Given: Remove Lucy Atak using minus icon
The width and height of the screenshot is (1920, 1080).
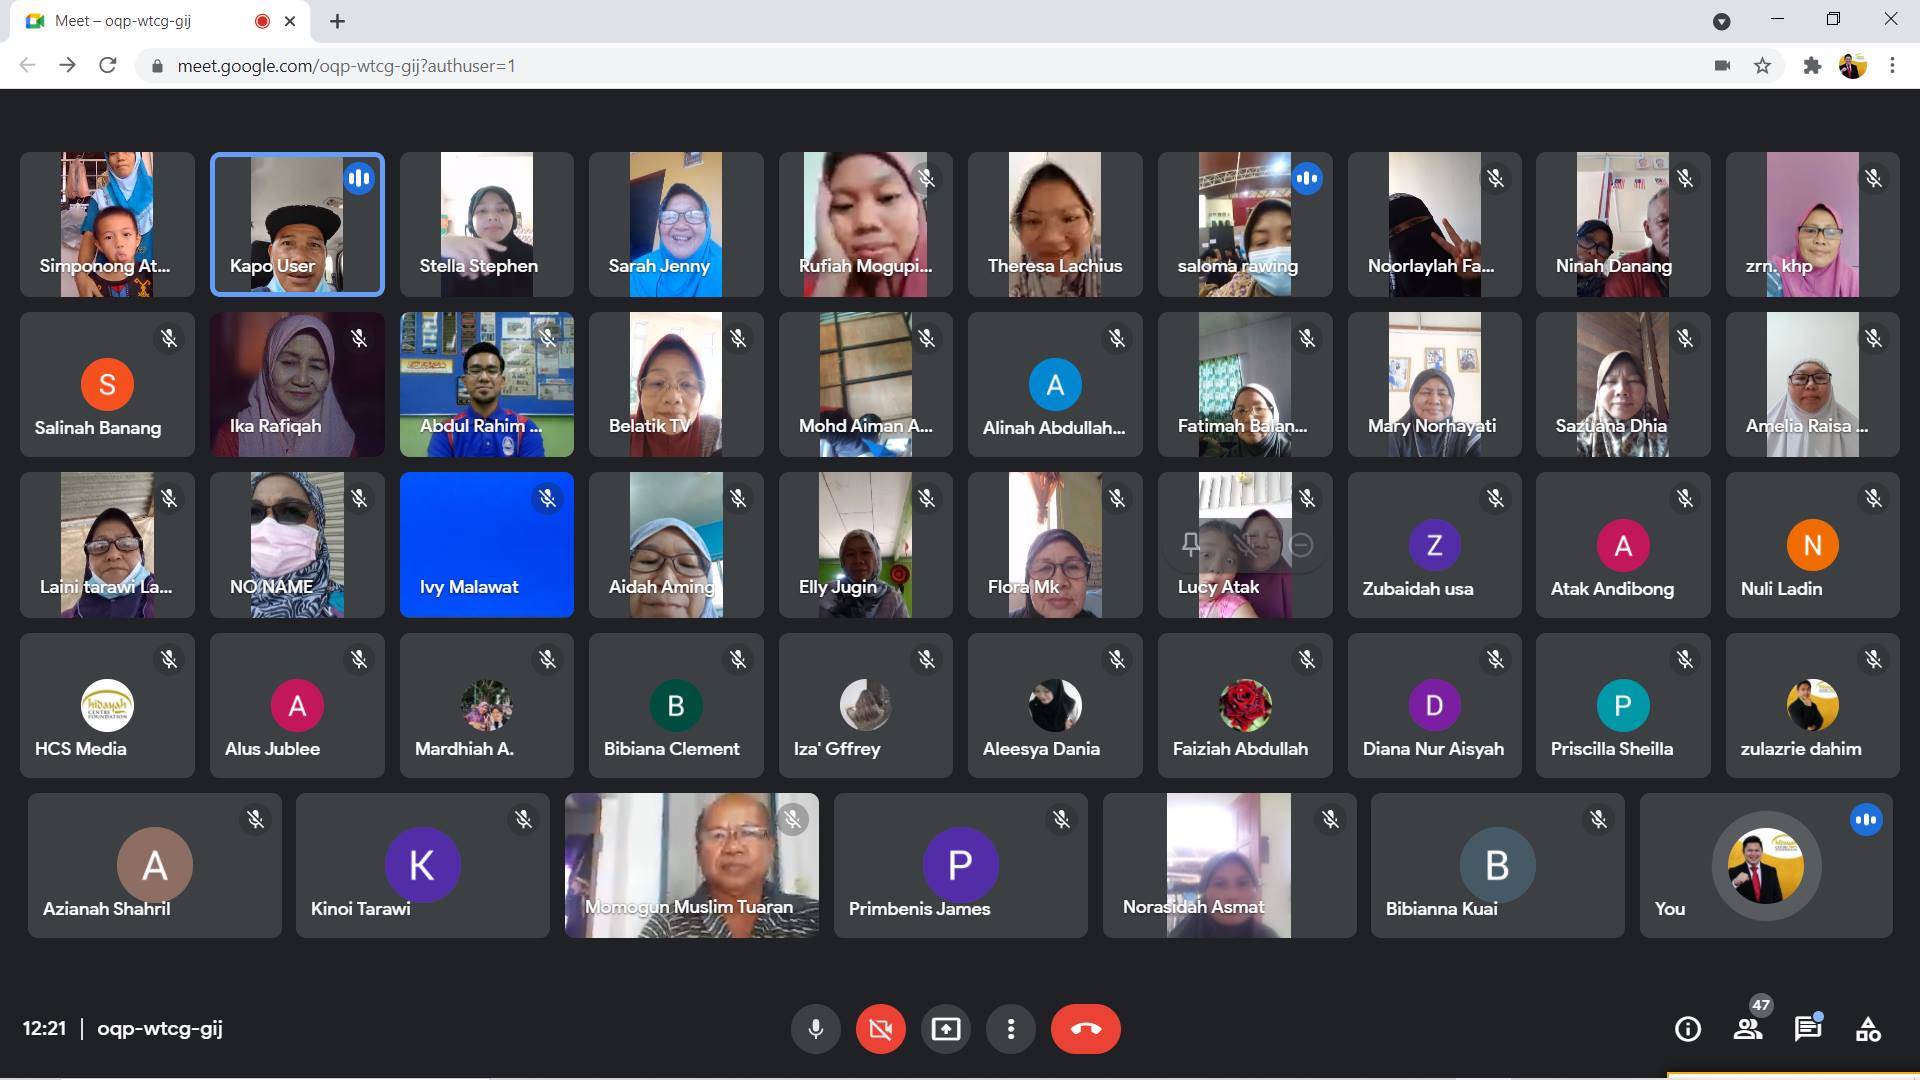Looking at the screenshot, I should pos(1301,545).
